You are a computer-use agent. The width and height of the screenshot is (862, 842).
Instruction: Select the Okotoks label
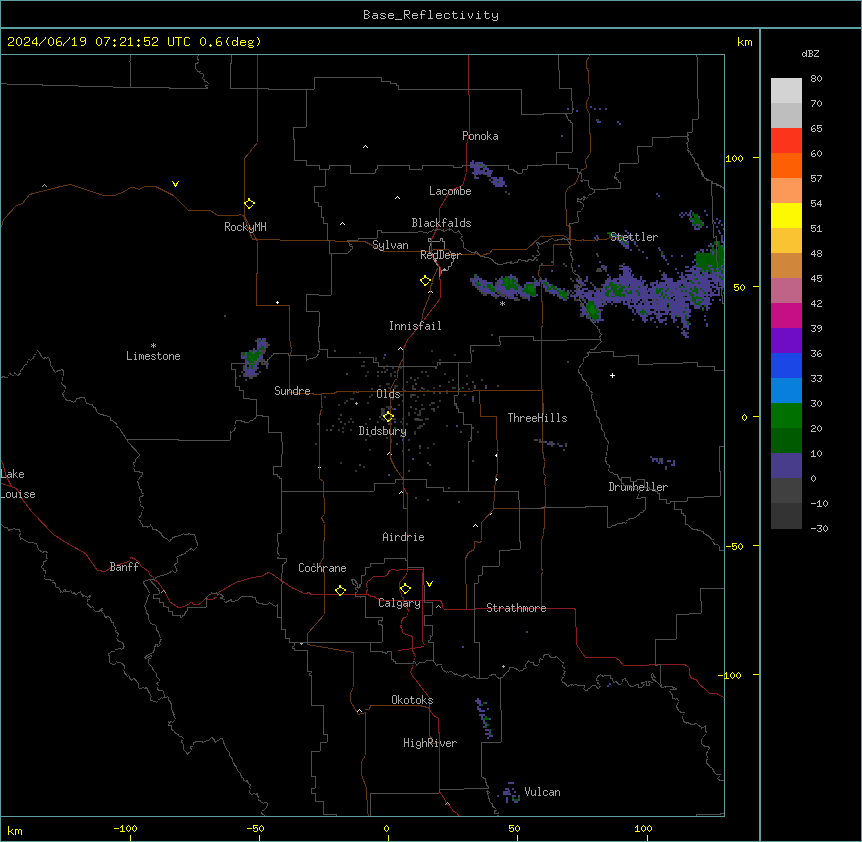[x=412, y=700]
